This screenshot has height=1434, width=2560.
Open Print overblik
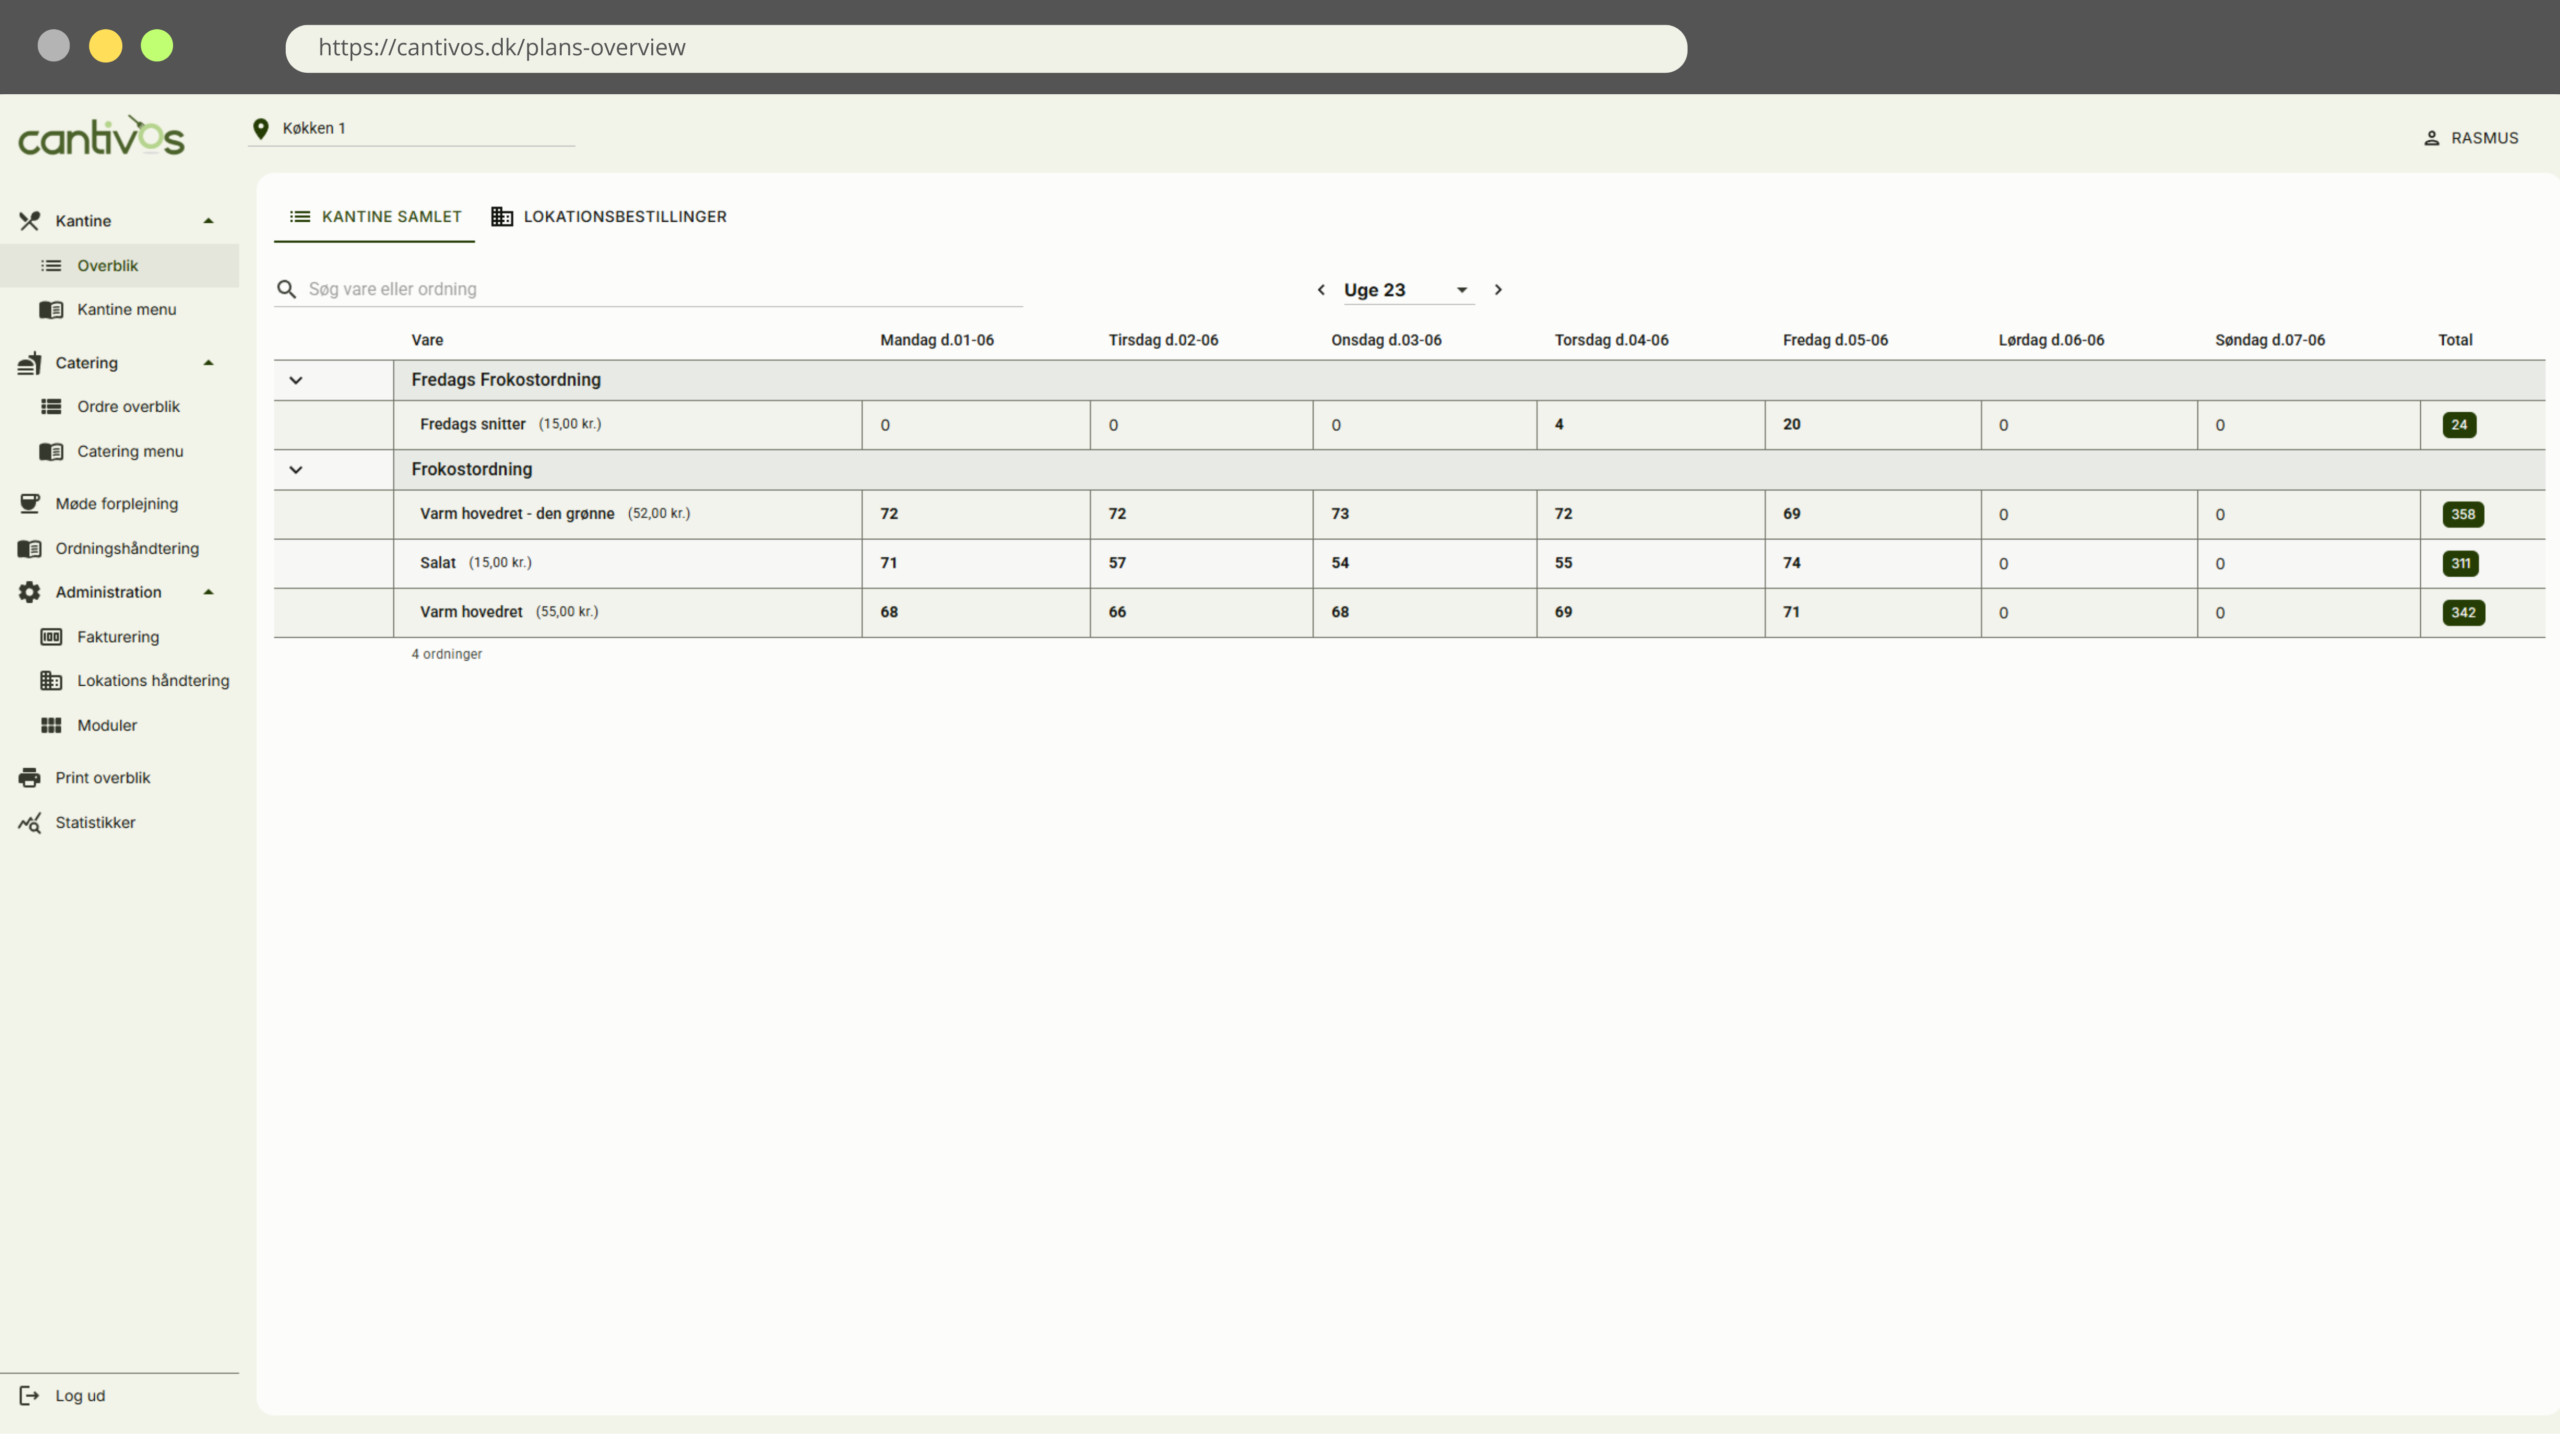(x=103, y=778)
